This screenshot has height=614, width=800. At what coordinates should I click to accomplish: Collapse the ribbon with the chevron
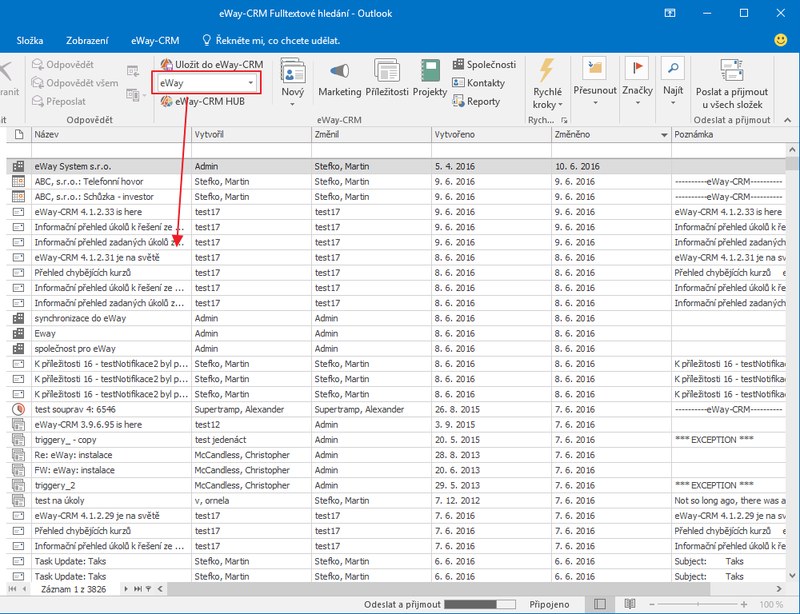[787, 120]
